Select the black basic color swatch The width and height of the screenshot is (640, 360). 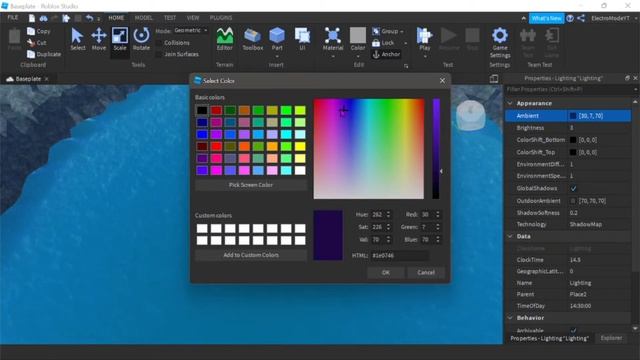(x=202, y=110)
